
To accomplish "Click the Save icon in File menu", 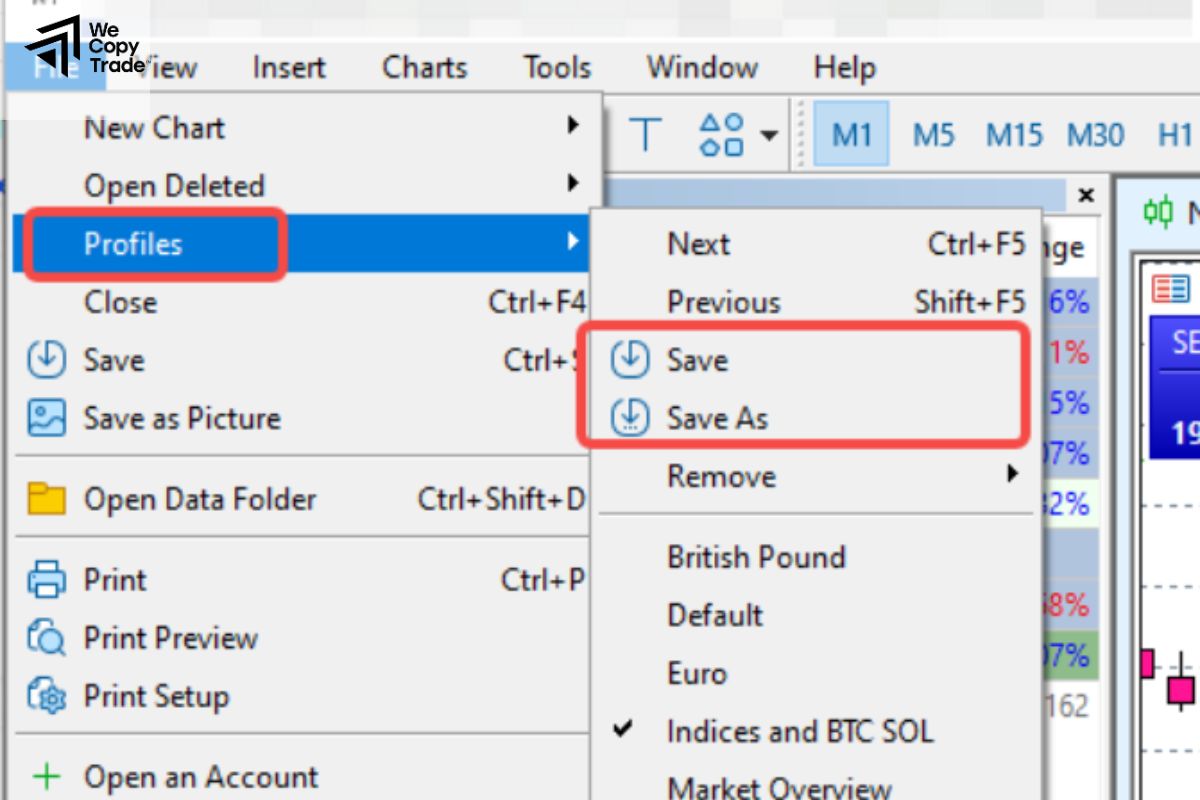I will pyautogui.click(x=46, y=360).
